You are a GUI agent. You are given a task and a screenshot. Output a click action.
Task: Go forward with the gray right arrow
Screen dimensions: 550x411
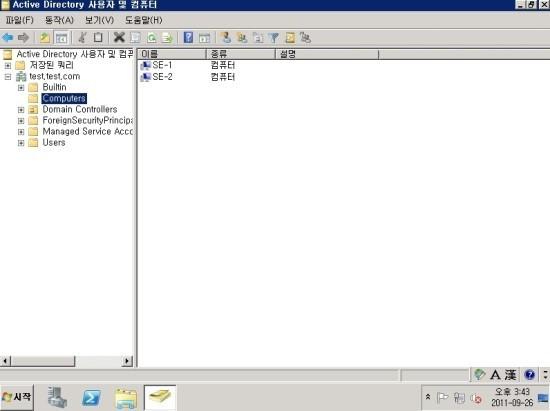tap(24, 38)
